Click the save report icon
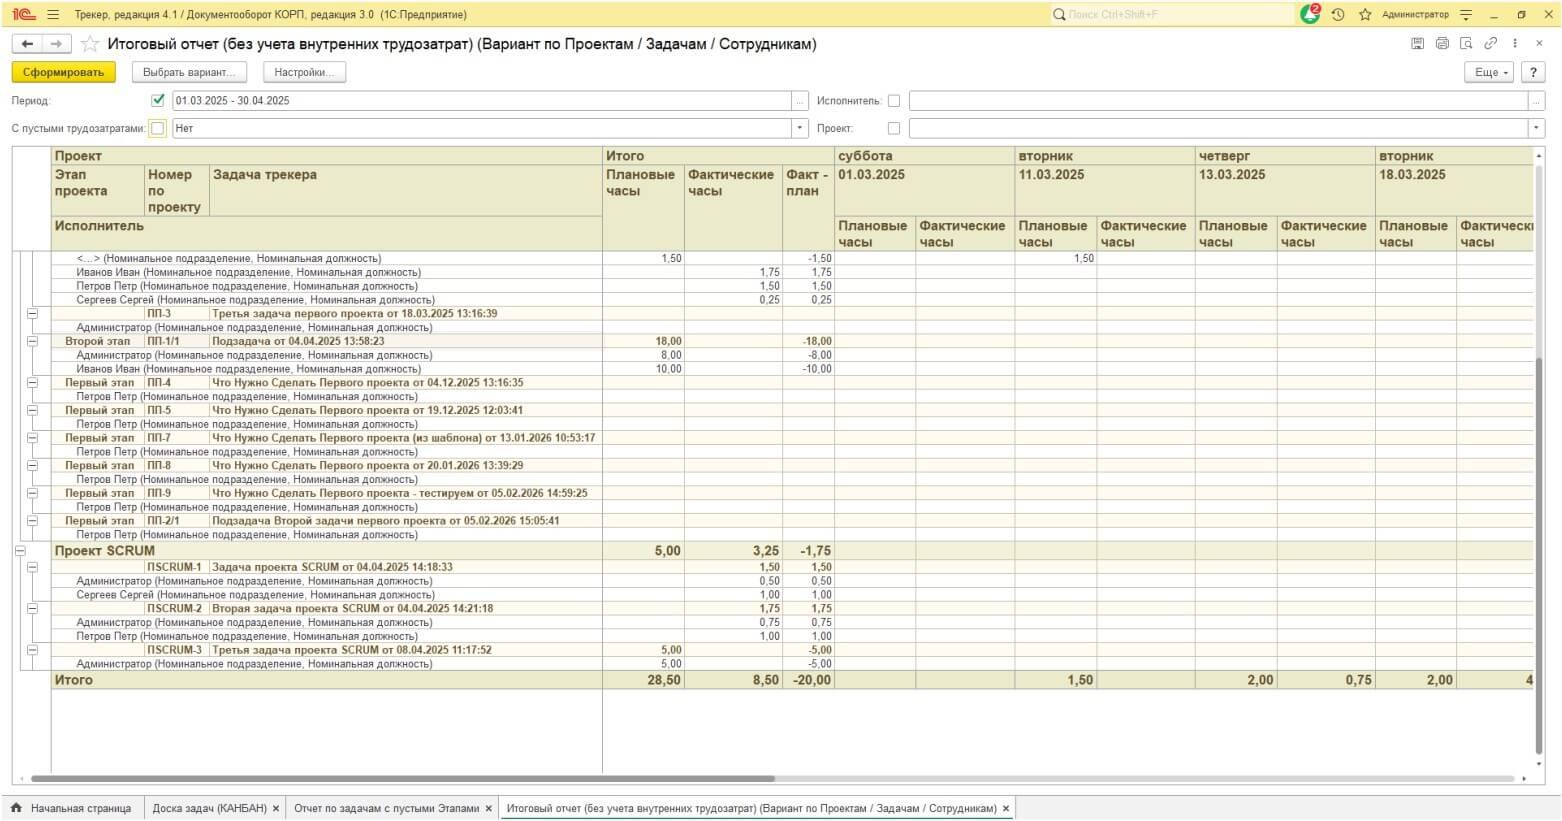The image size is (1562, 821). [x=1417, y=44]
